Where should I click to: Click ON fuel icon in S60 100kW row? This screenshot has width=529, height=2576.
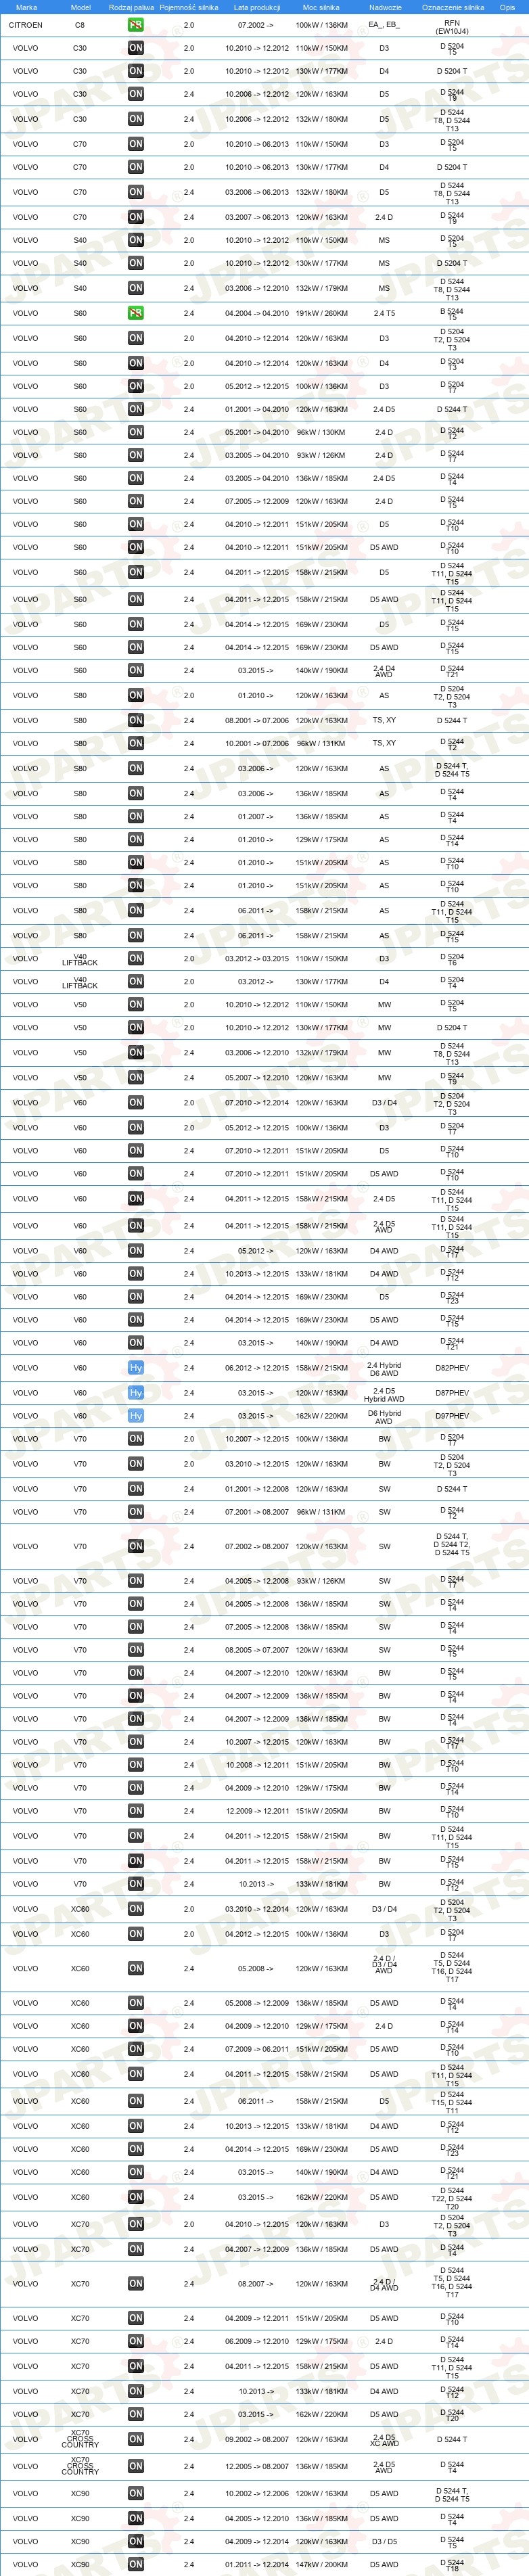(x=135, y=386)
